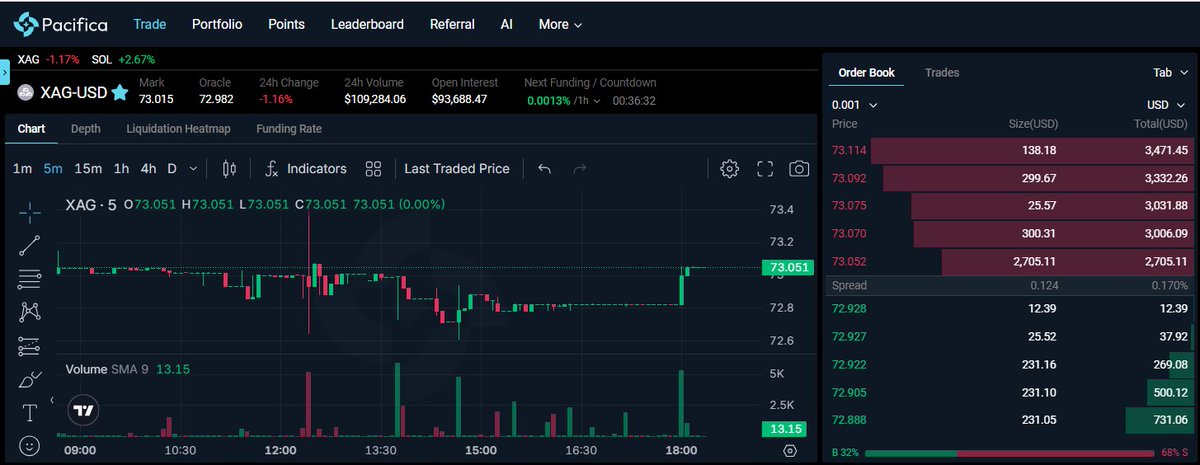Select the 15m timeframe
This screenshot has height=465, width=1200.
pyautogui.click(x=88, y=169)
